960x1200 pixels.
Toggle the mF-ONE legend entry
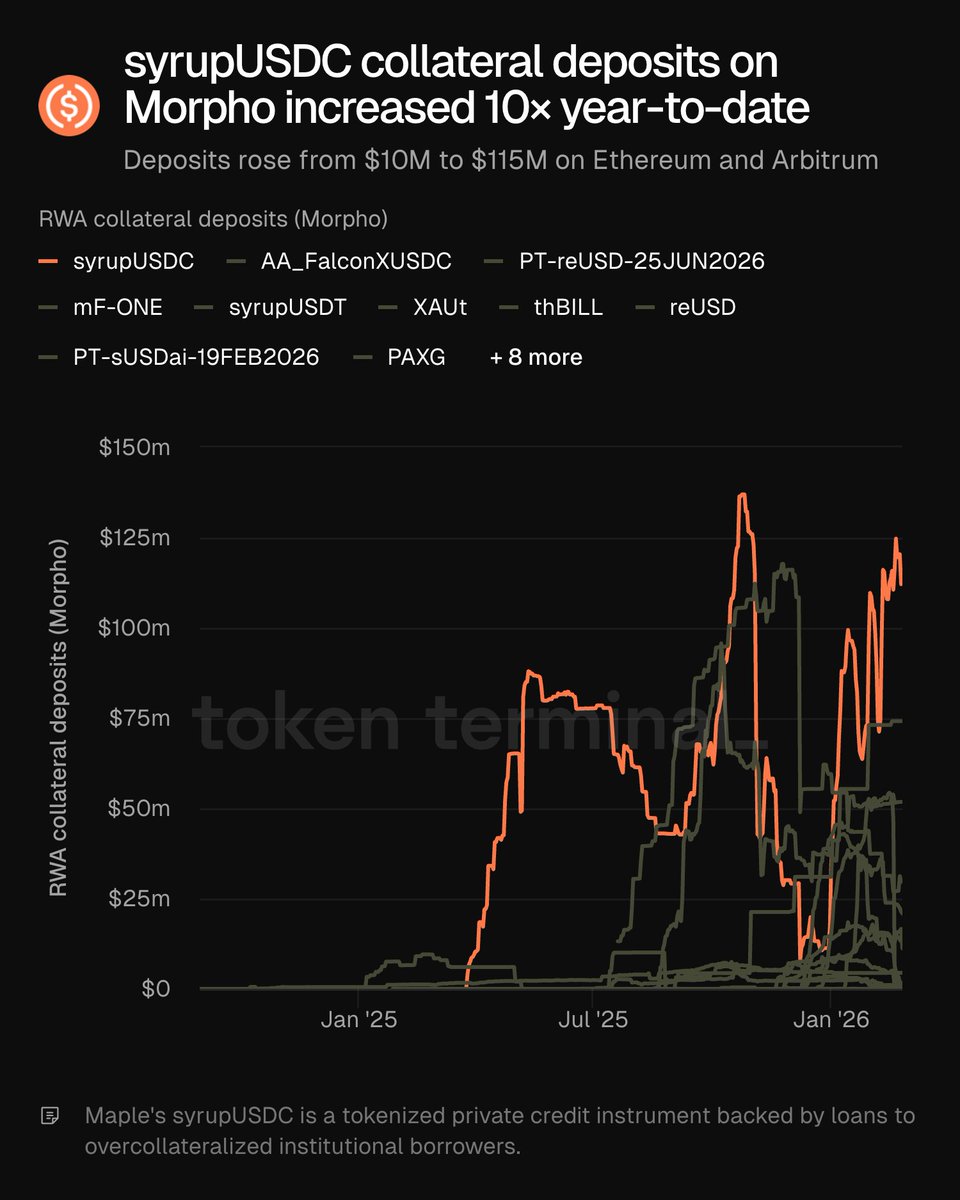click(x=117, y=308)
